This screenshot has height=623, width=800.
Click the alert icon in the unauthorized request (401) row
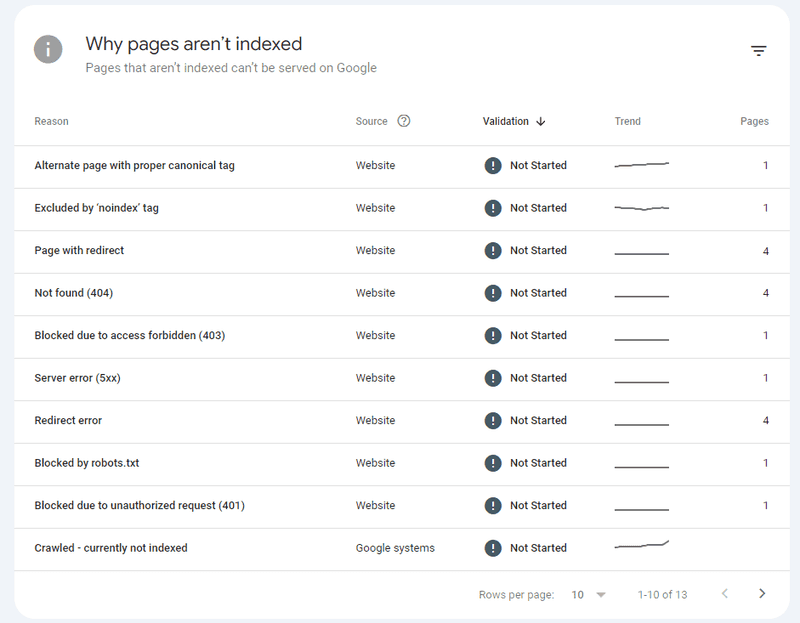[493, 505]
